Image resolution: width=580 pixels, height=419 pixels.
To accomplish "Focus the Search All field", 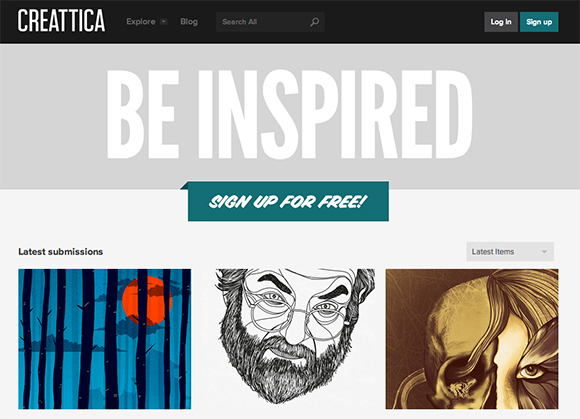I will (270, 22).
